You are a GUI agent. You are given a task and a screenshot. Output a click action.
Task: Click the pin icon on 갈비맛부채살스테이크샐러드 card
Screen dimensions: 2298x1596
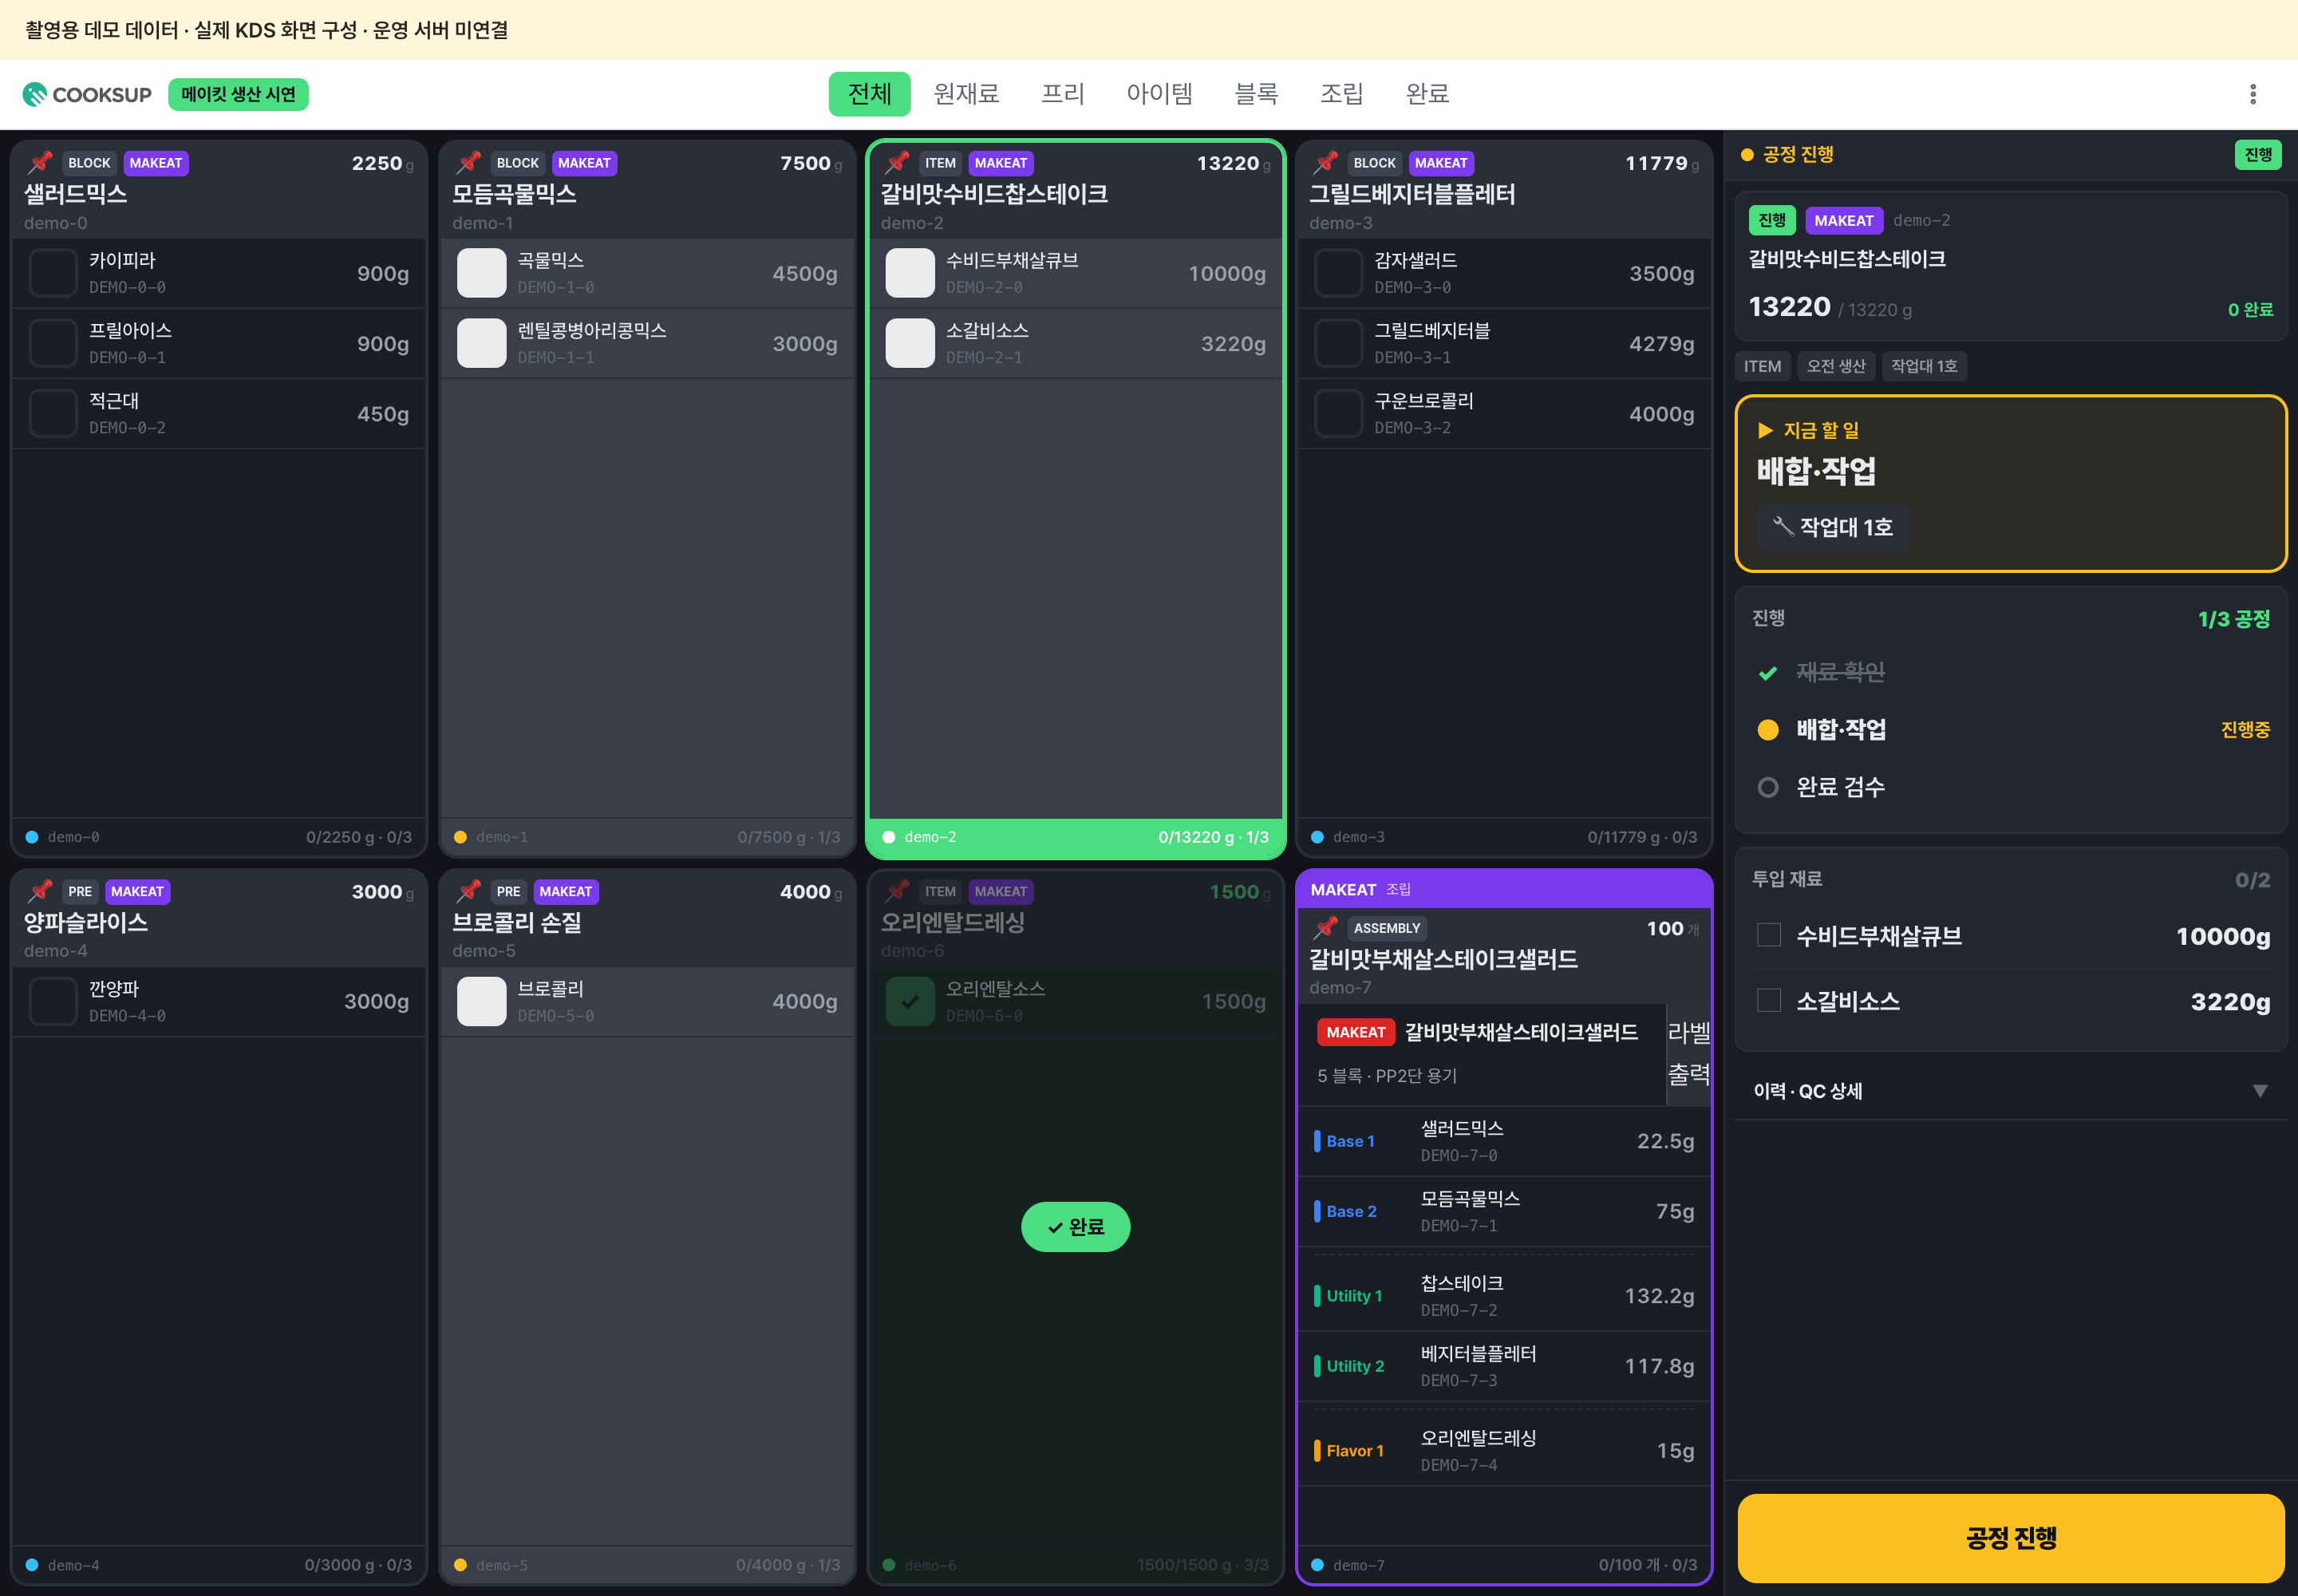[x=1326, y=927]
